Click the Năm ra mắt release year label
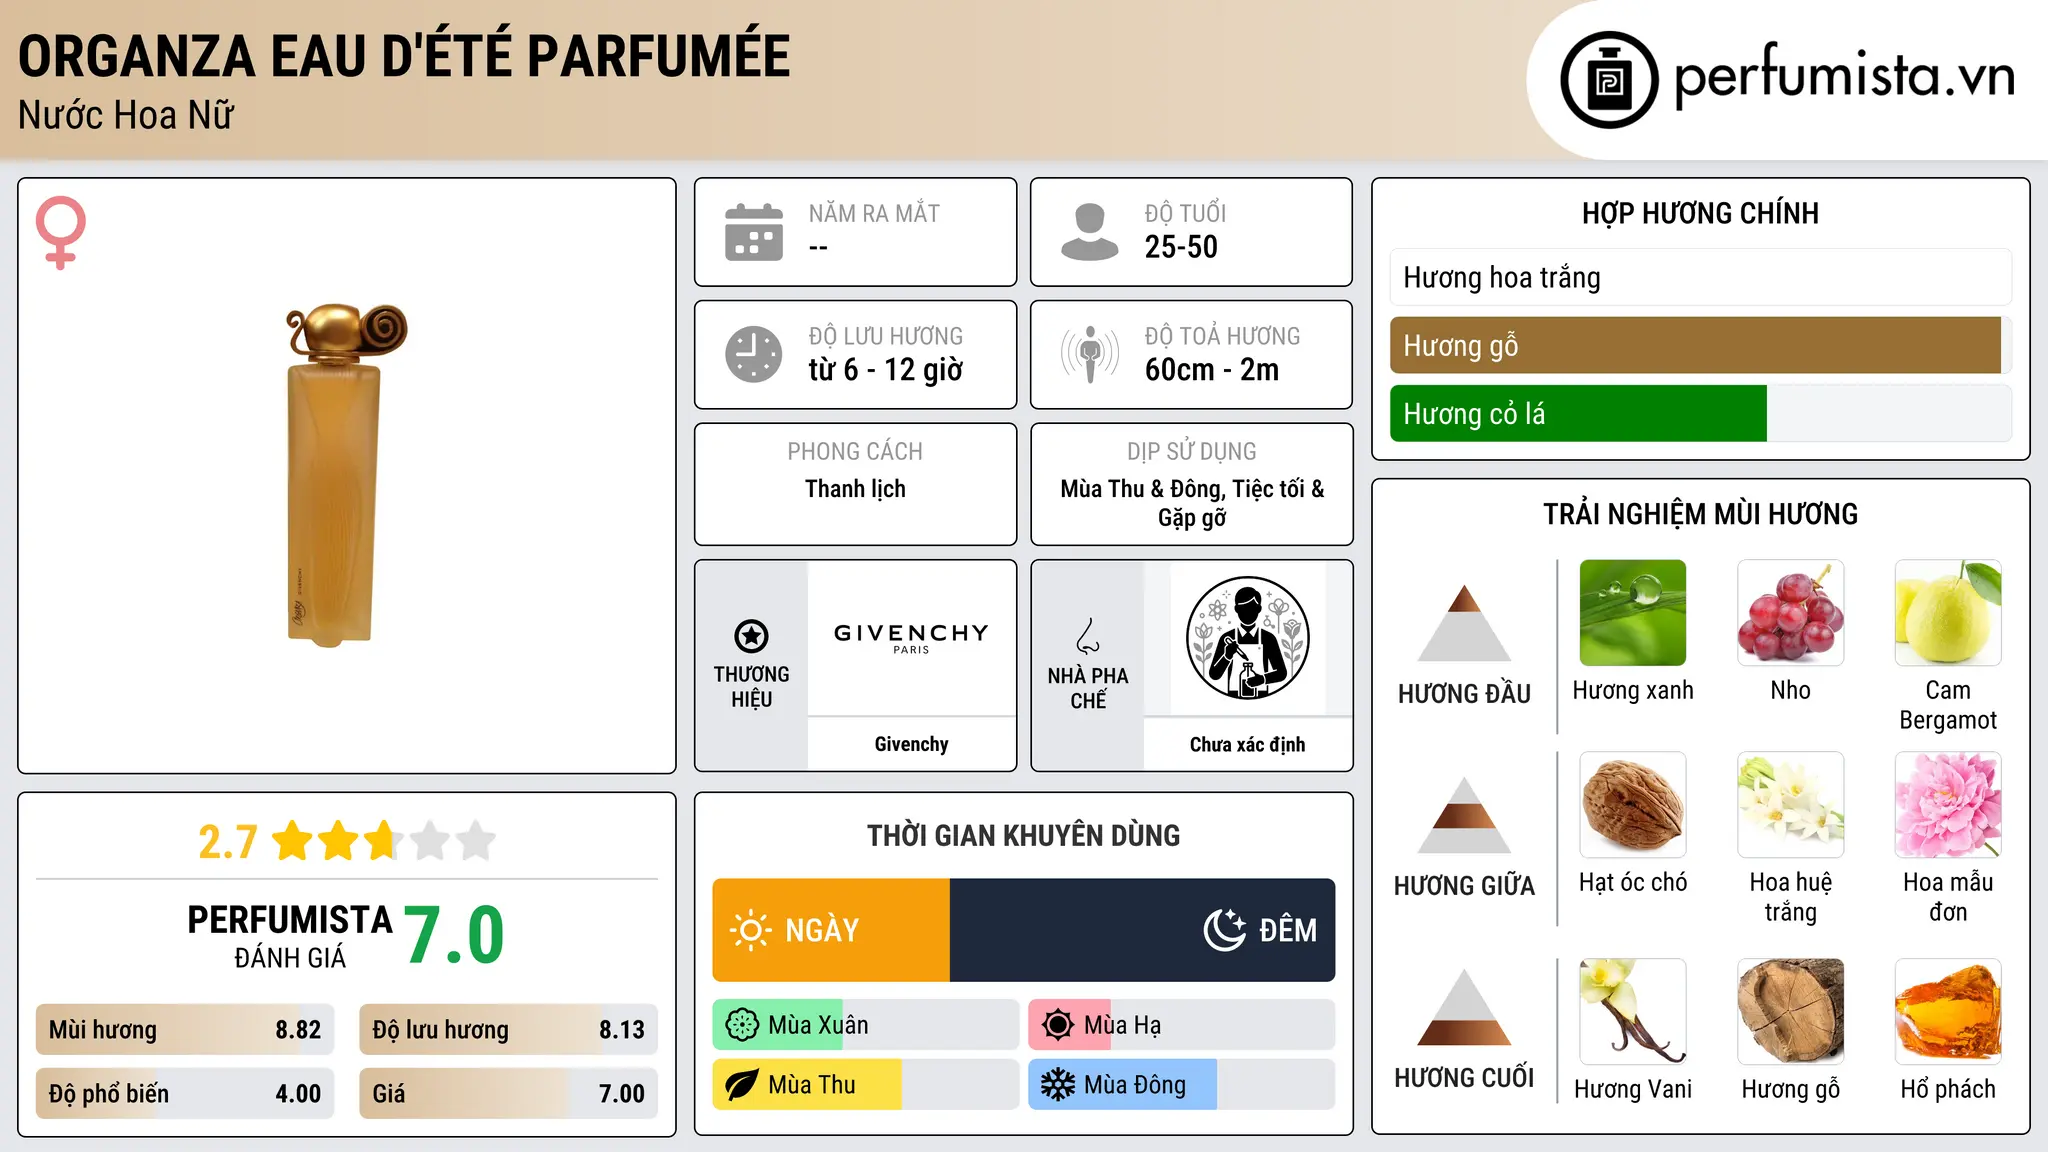This screenshot has width=2048, height=1152. click(874, 213)
